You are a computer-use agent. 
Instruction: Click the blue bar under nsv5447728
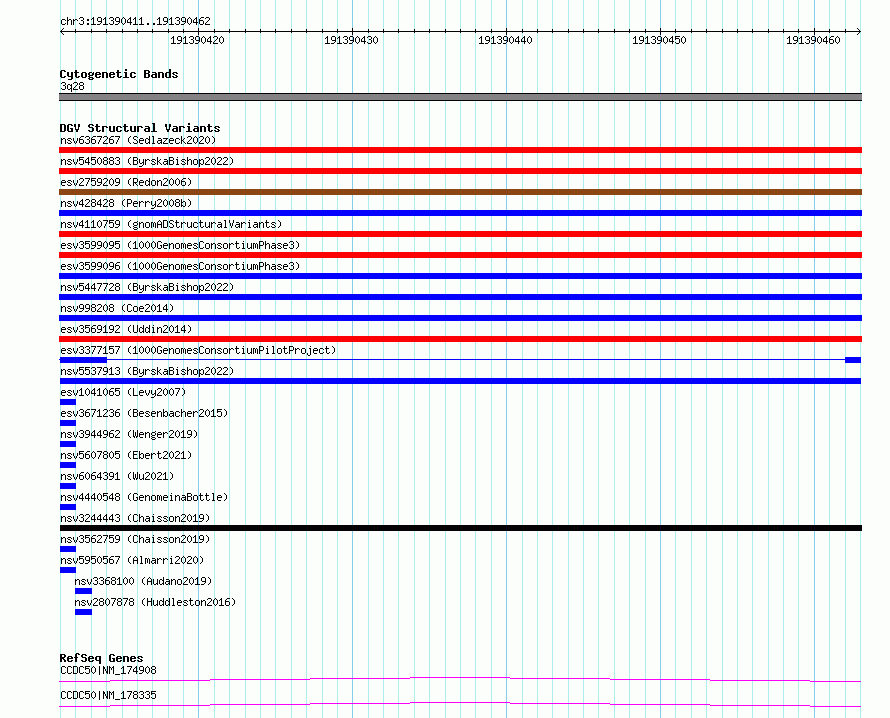(x=460, y=297)
